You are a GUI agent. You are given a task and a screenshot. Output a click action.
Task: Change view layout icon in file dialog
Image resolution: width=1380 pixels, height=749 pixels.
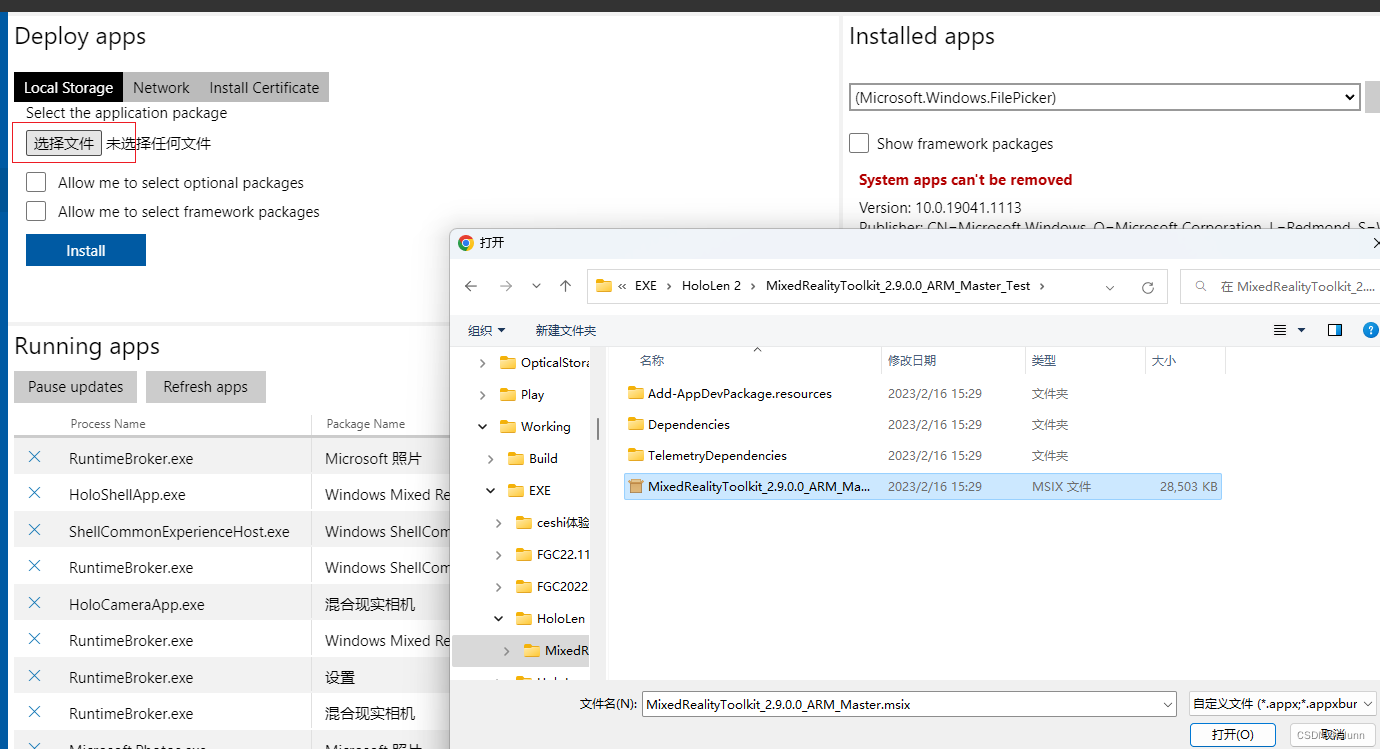[x=1280, y=330]
